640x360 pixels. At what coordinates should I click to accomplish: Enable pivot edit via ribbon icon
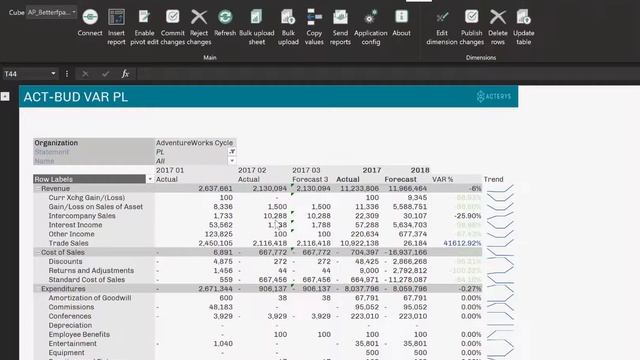(x=144, y=17)
